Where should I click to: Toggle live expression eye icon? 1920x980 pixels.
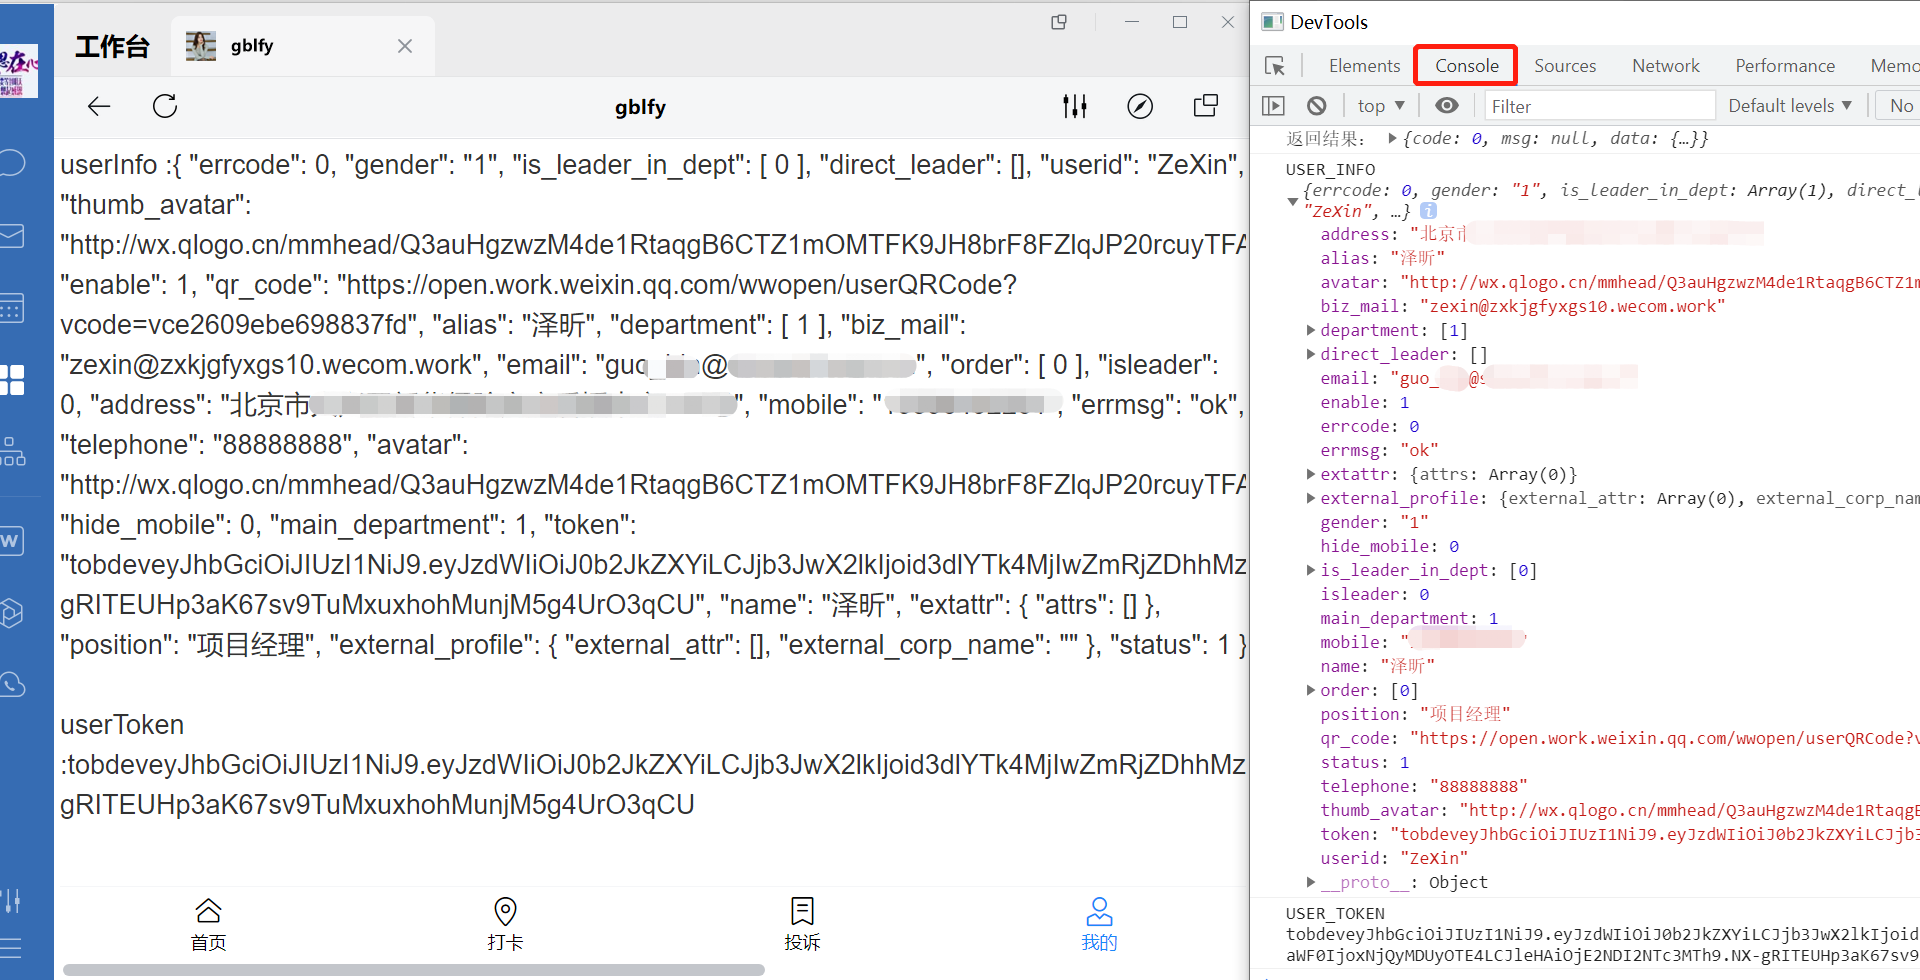(x=1447, y=106)
